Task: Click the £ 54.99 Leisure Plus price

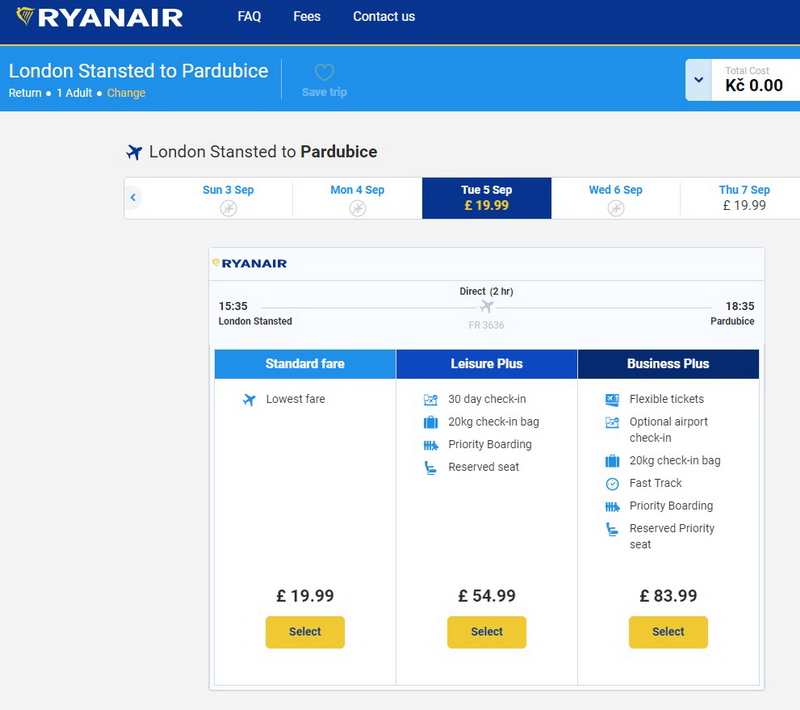Action: point(487,596)
